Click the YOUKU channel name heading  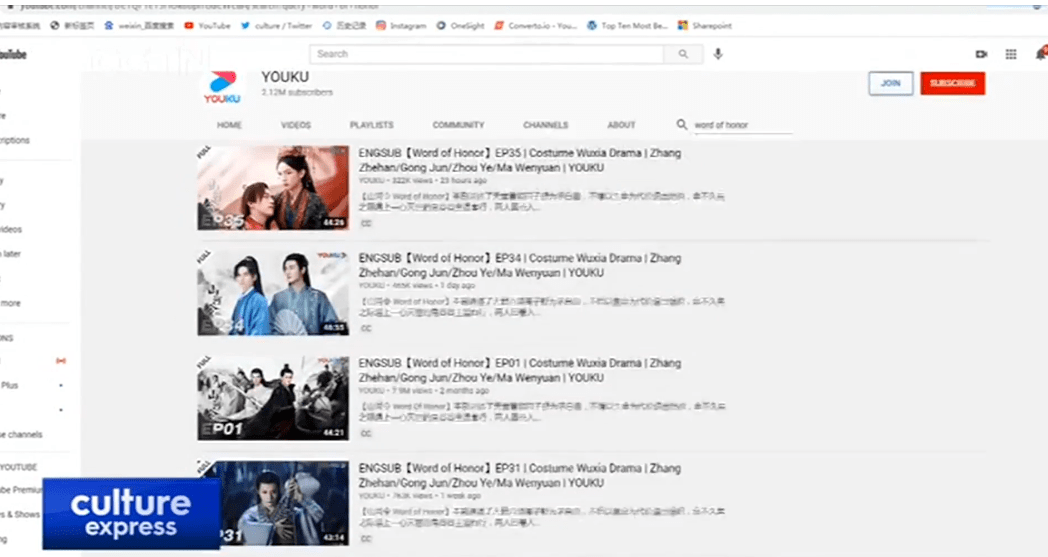(285, 77)
